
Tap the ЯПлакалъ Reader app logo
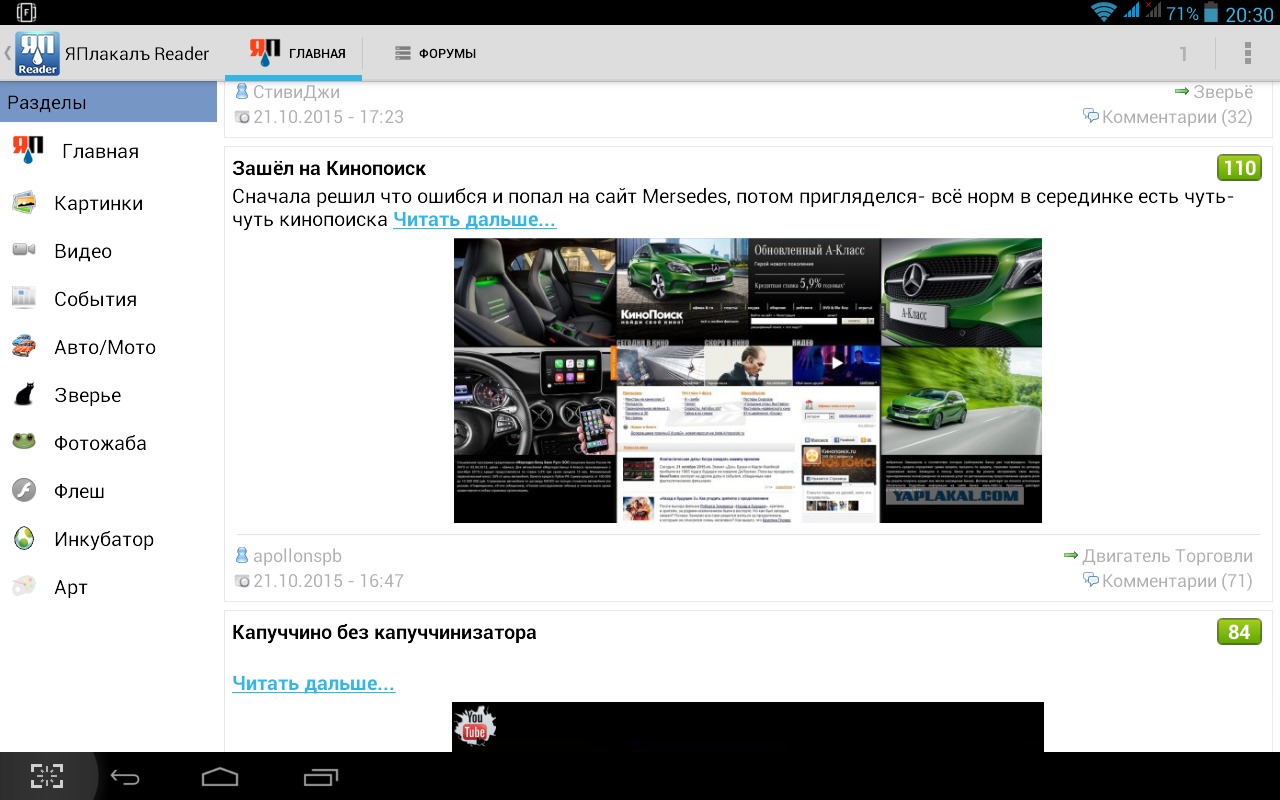pos(37,53)
